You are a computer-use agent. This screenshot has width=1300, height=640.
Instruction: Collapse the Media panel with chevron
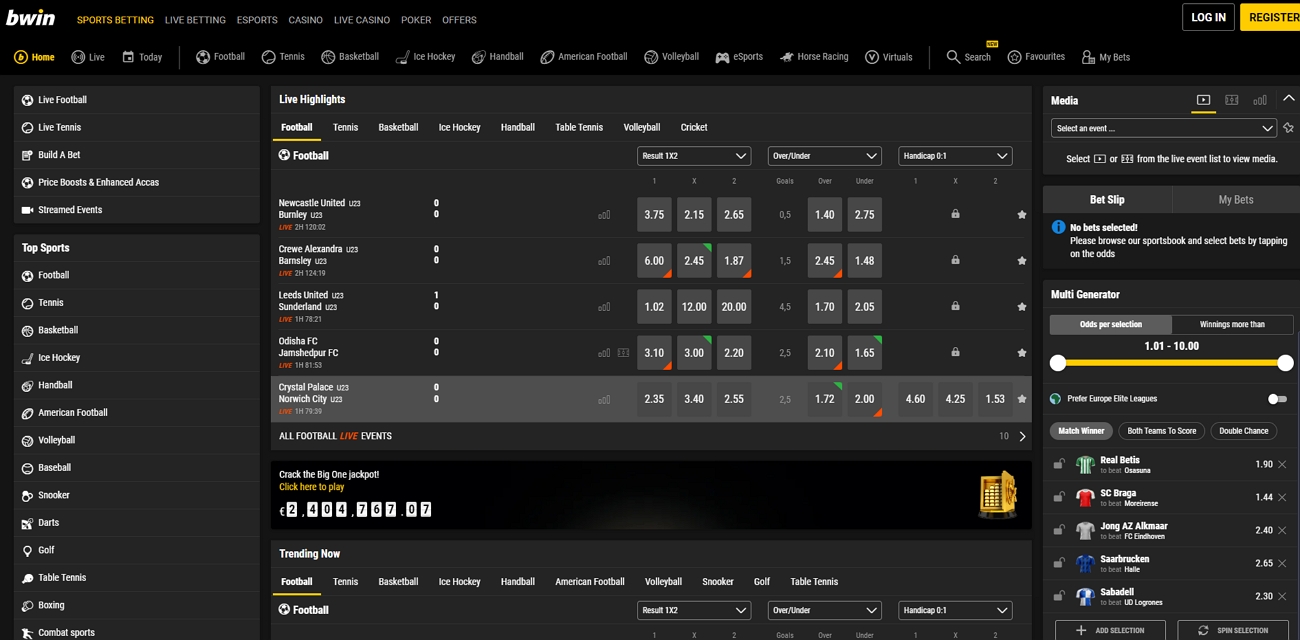coord(1289,98)
